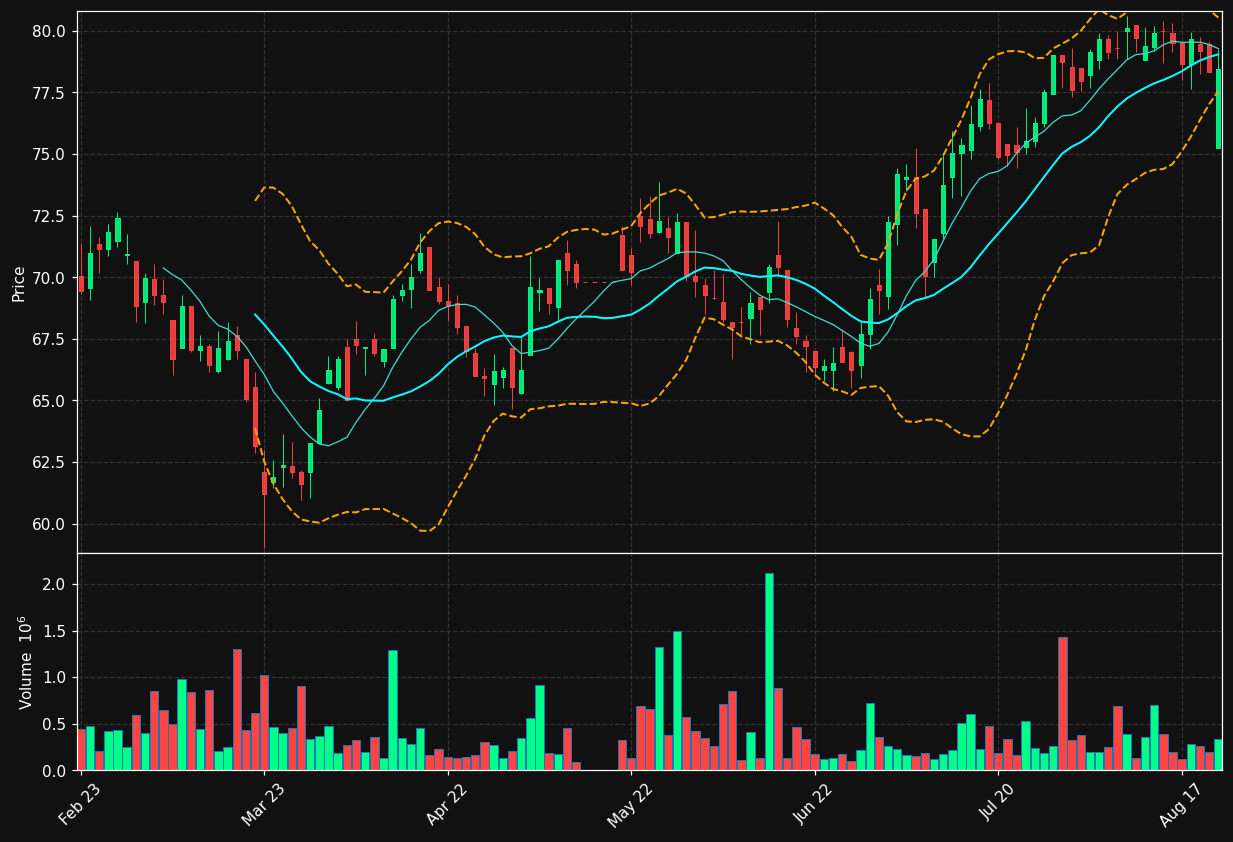Click the May 22 date label
Viewport: 1233px width, 842px height.
click(630, 805)
